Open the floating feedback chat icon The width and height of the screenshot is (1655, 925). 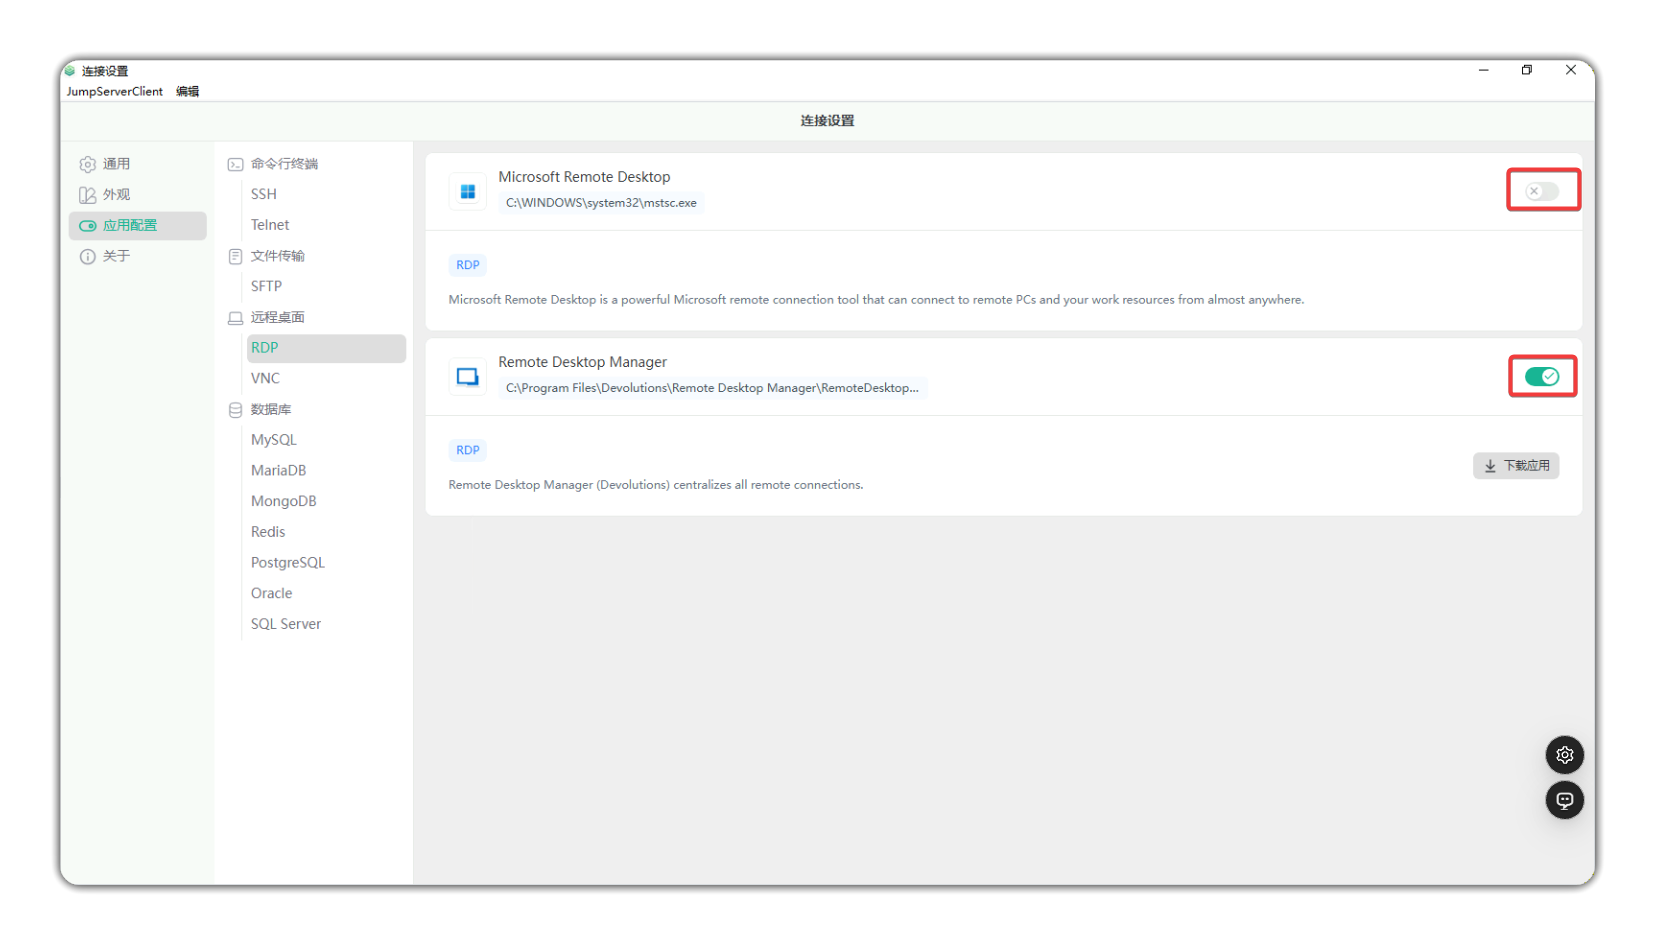[x=1564, y=800]
